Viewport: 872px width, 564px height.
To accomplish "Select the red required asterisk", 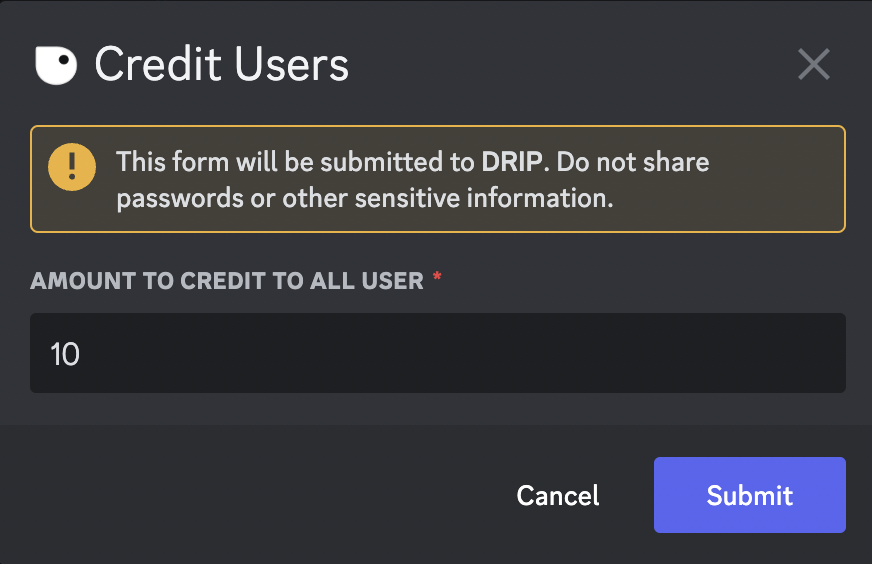I will click(437, 276).
